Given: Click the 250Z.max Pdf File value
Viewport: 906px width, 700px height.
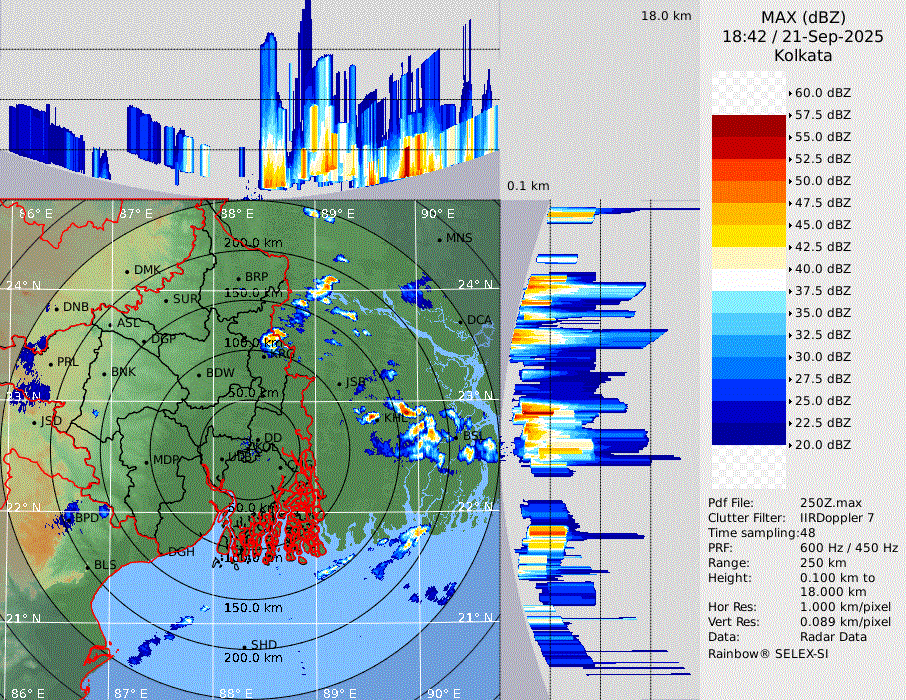Looking at the screenshot, I should (x=825, y=503).
